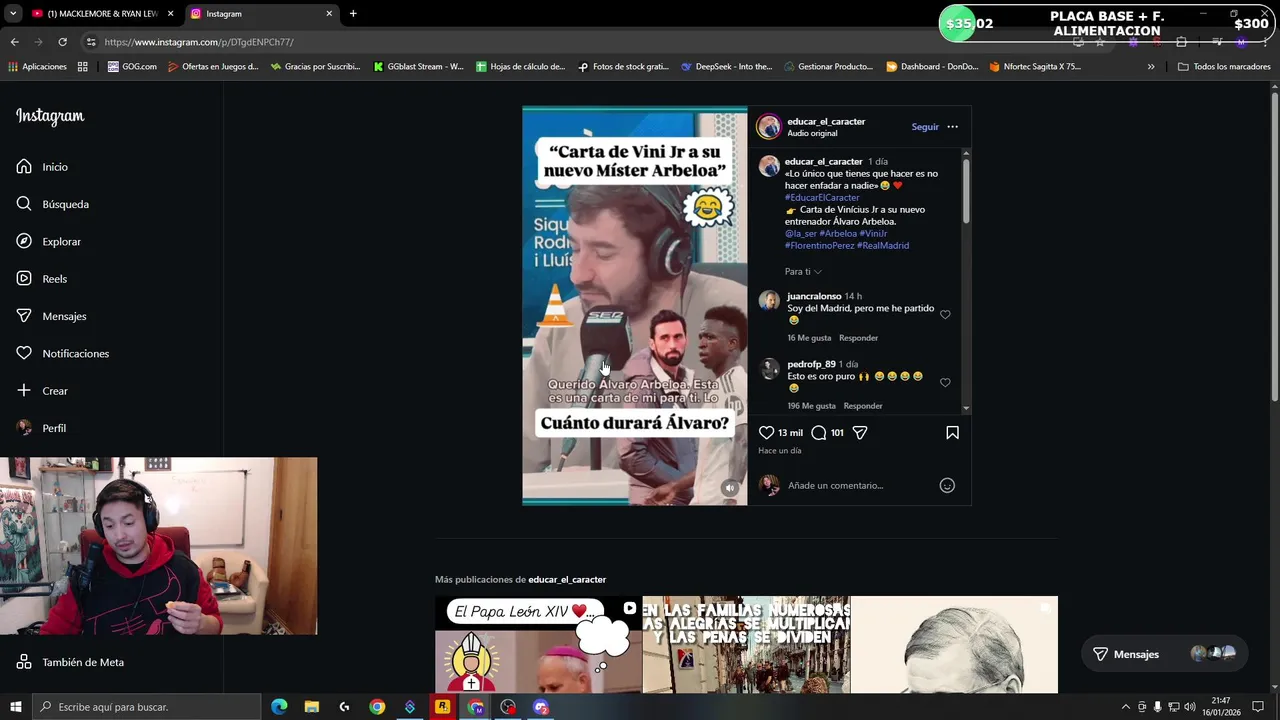Open Logitech G Hub from the taskbar

(x=345, y=707)
